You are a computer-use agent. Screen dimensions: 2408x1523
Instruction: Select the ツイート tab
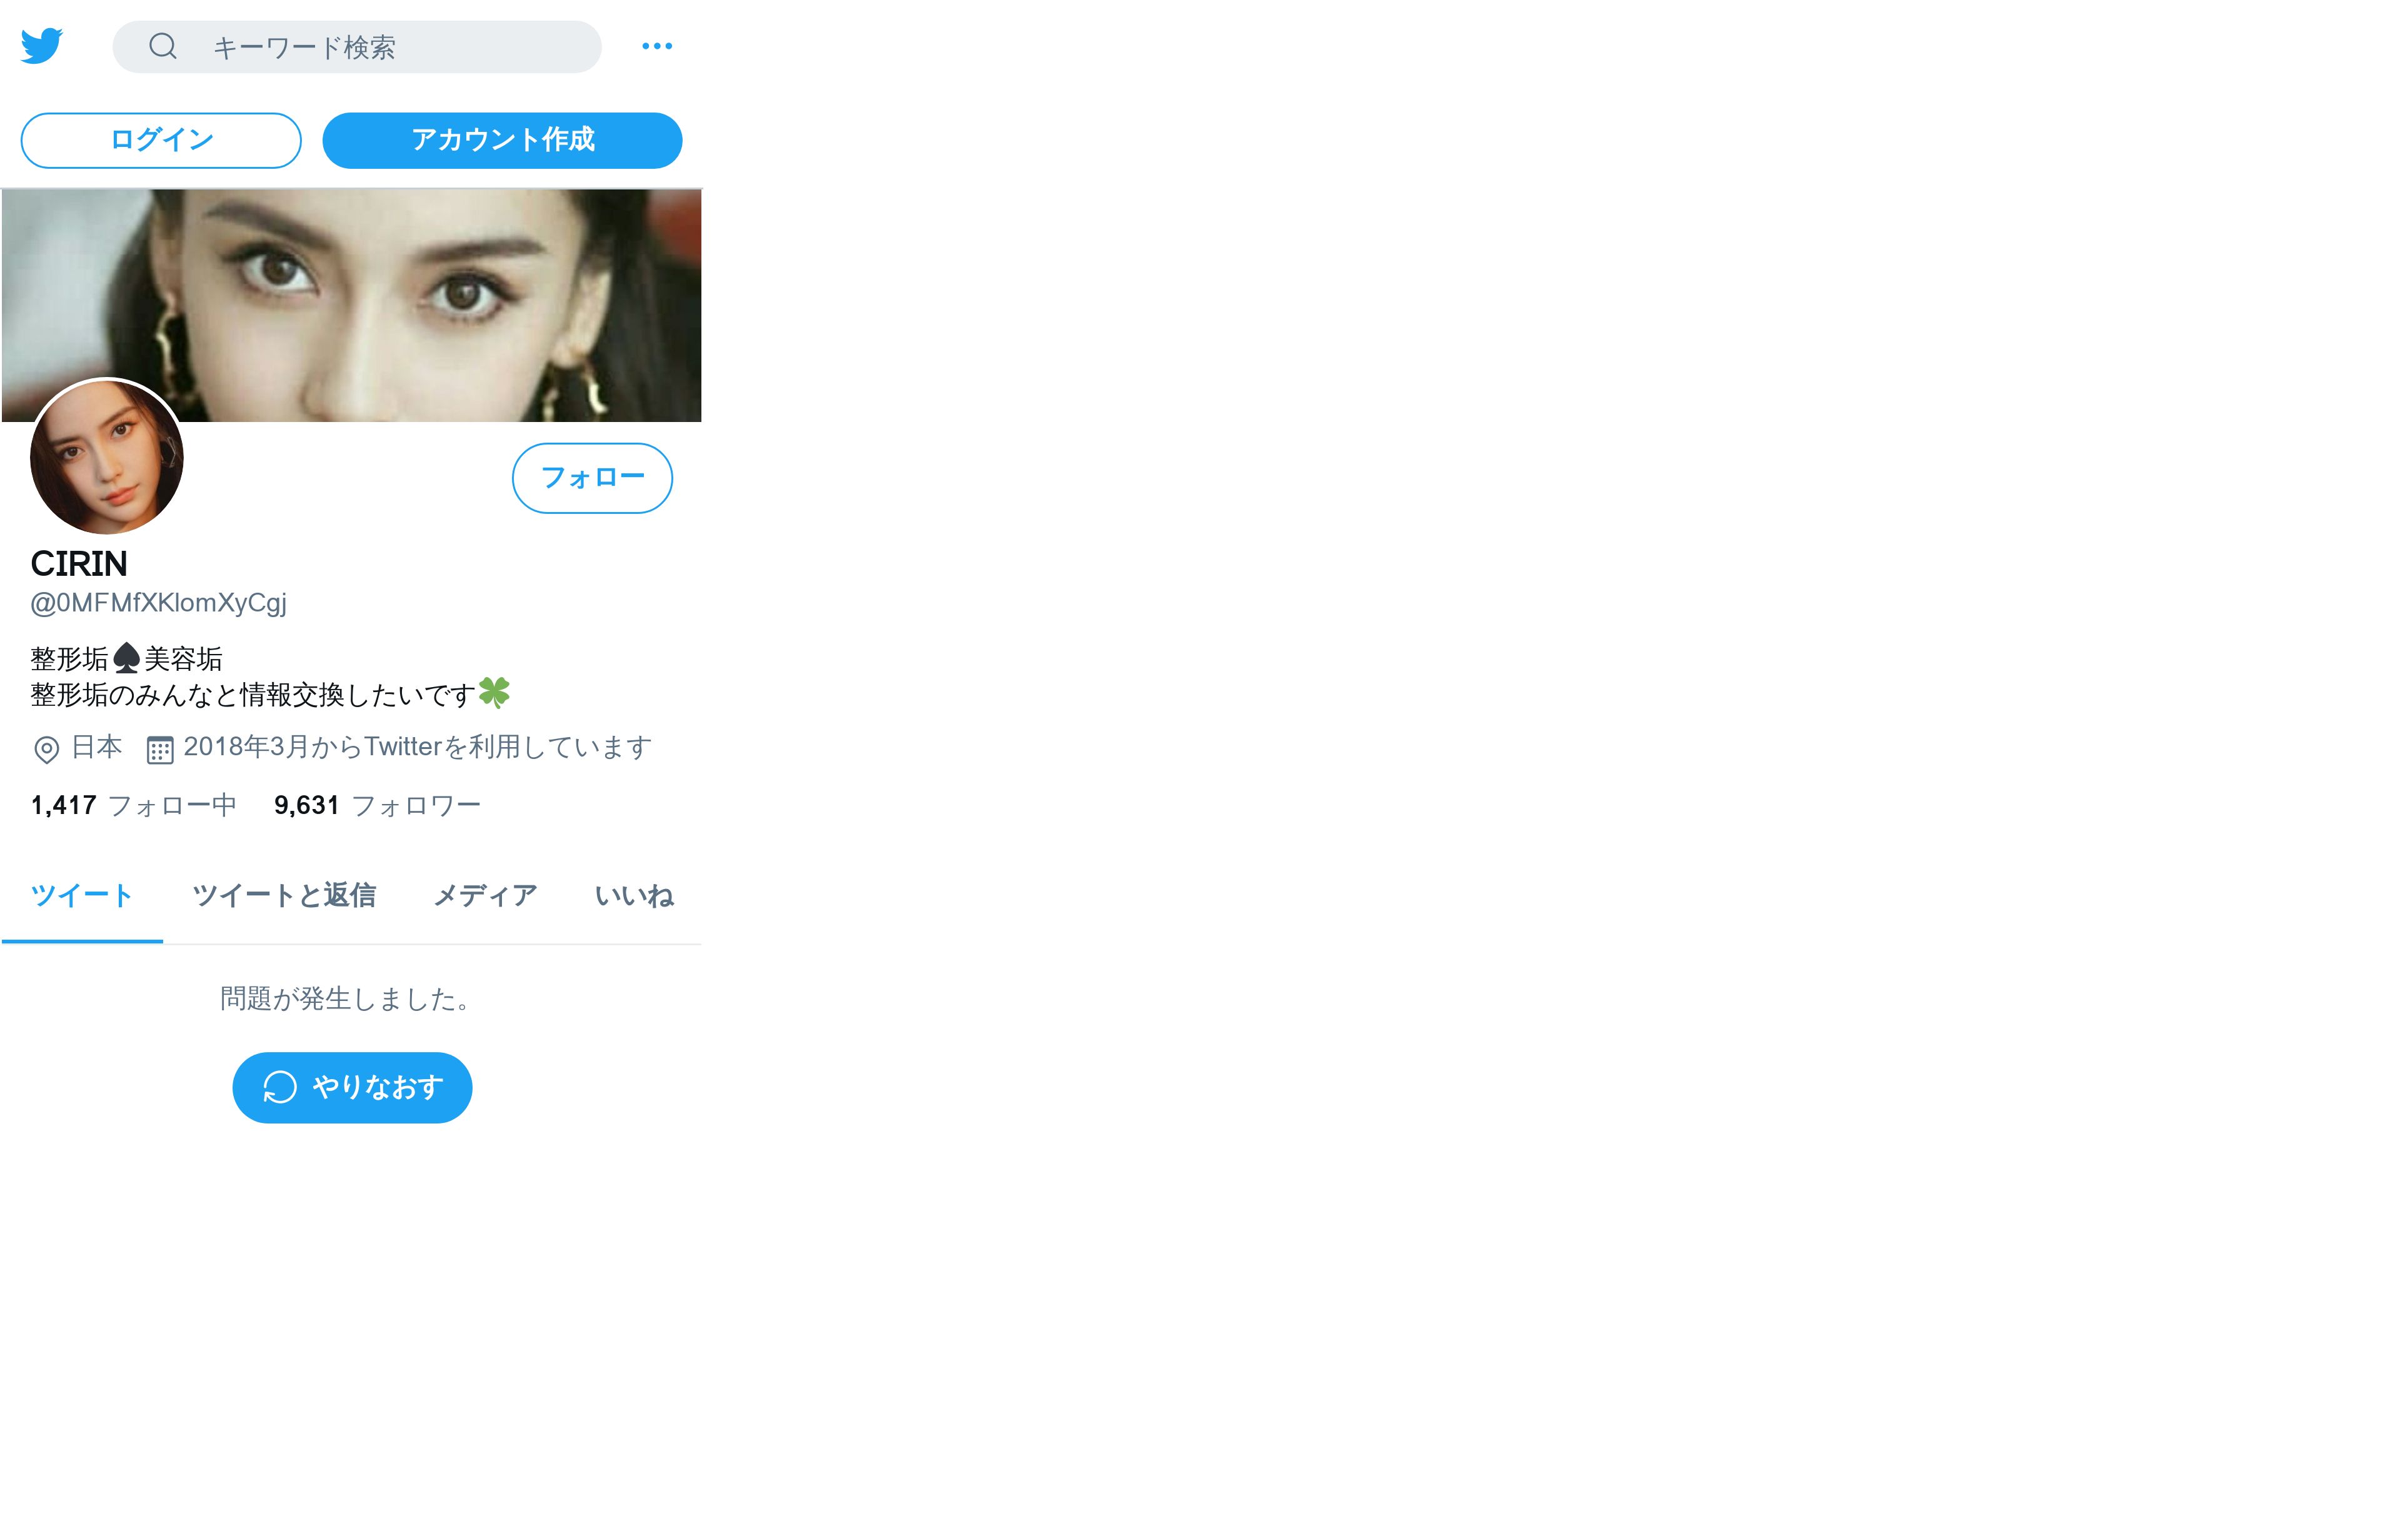pyautogui.click(x=82, y=895)
